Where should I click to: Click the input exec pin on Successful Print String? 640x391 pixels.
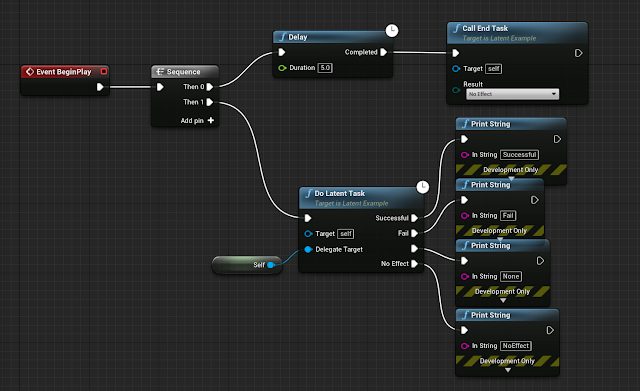pyautogui.click(x=464, y=139)
